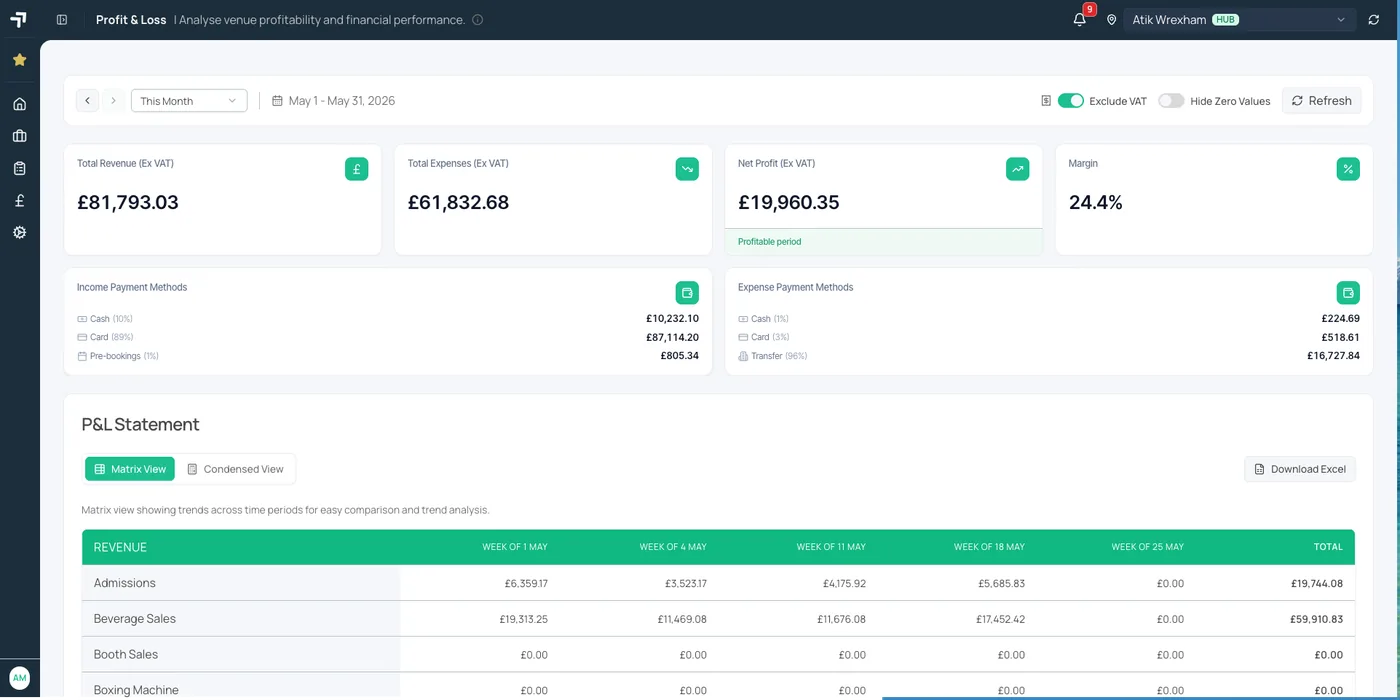The image size is (1400, 700).
Task: Turn off the Exclude VAT switch
Action: click(1071, 101)
